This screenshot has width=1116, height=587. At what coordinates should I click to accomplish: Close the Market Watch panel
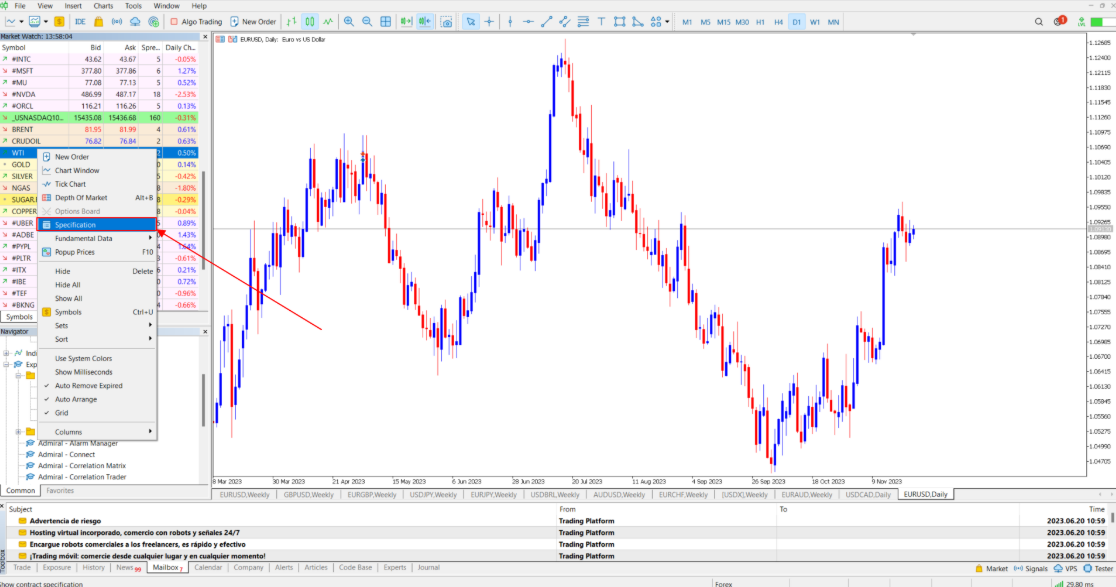click(x=205, y=36)
